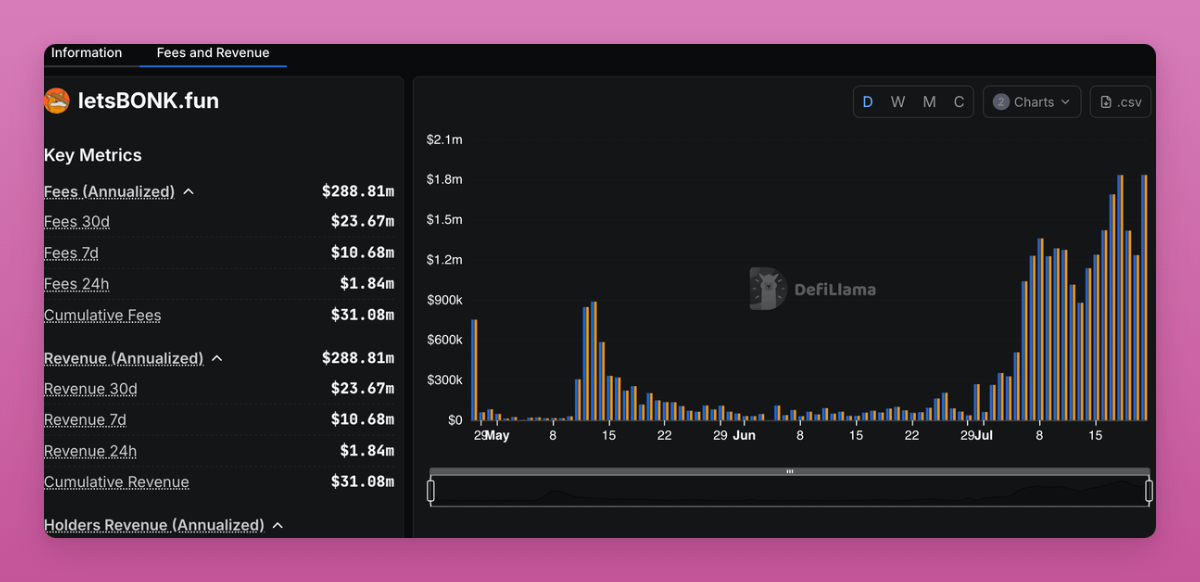Click the $300k y-axis label
Image resolution: width=1200 pixels, height=582 pixels.
[444, 380]
